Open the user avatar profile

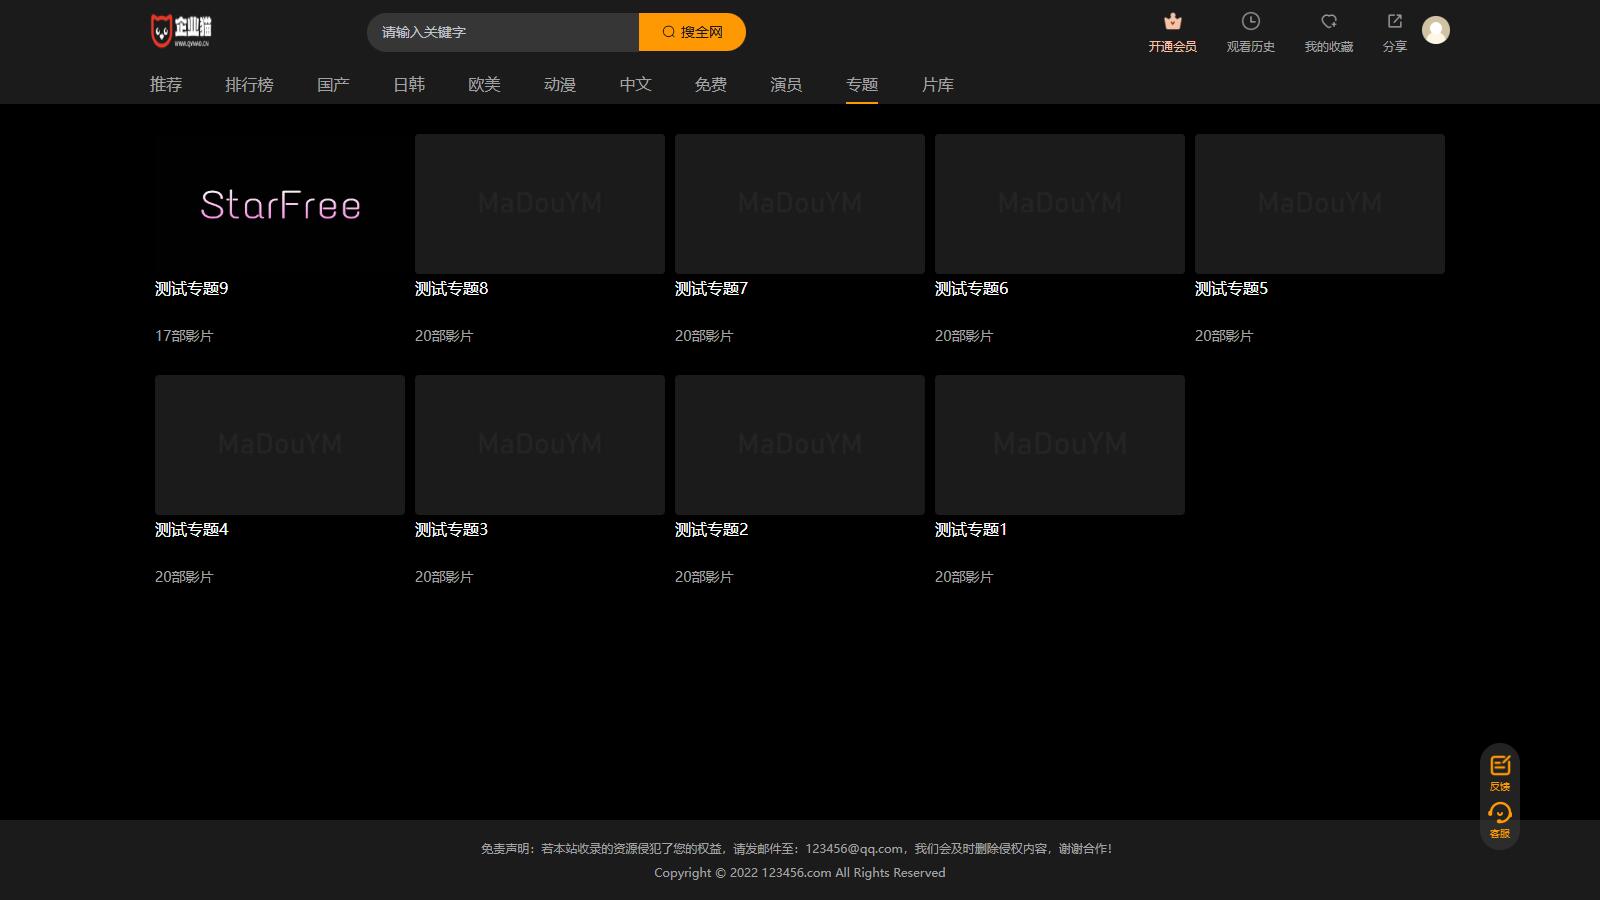click(1435, 31)
